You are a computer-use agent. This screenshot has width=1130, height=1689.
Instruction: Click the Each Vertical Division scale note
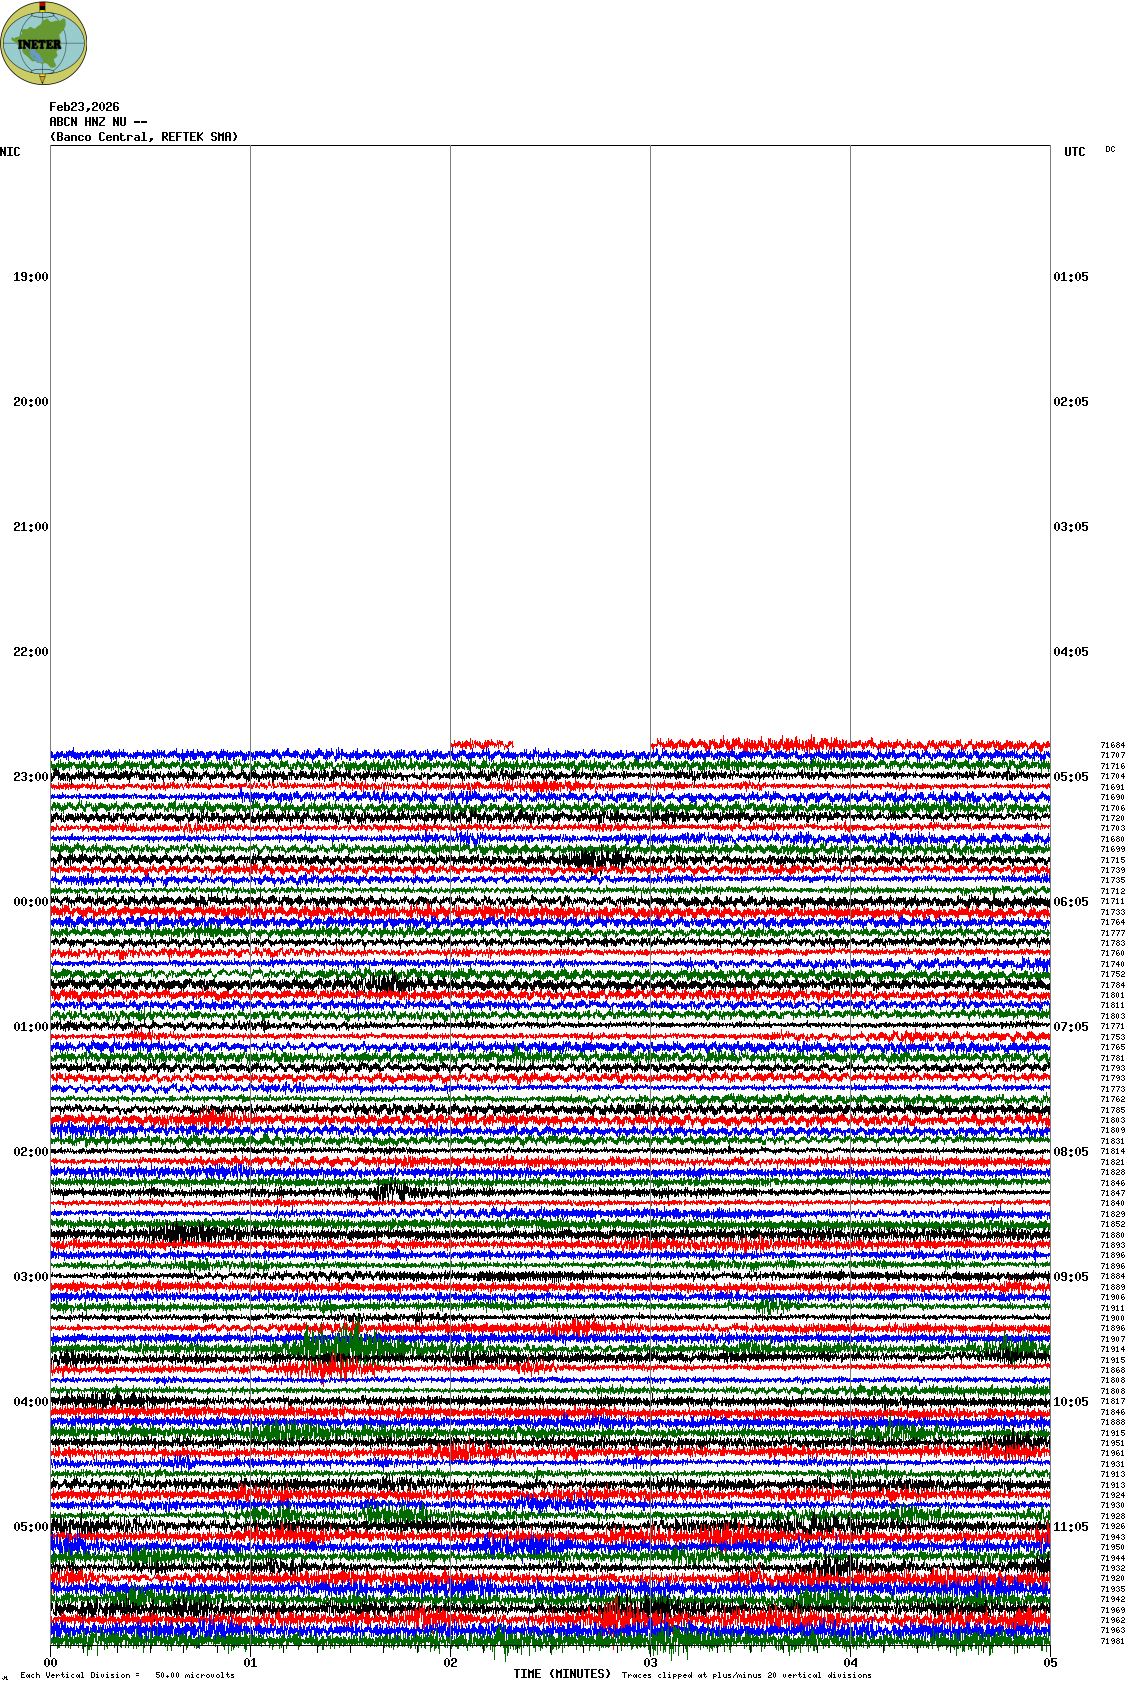point(127,1675)
